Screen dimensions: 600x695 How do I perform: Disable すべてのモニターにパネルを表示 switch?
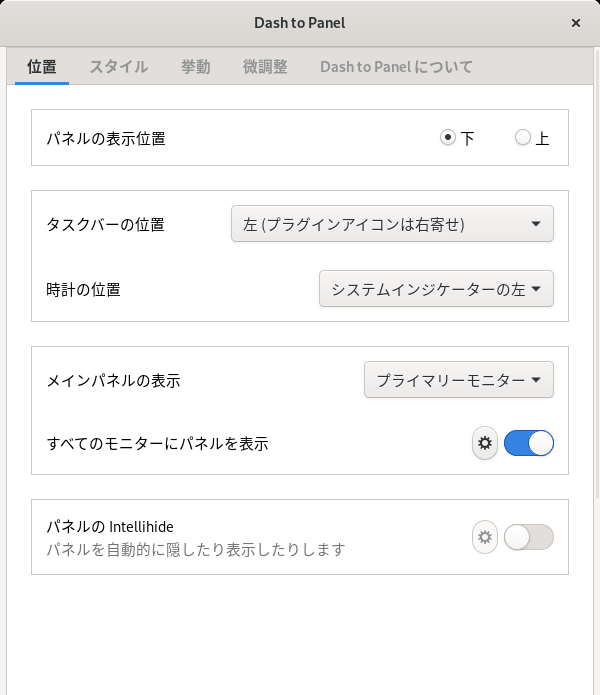[x=529, y=443]
